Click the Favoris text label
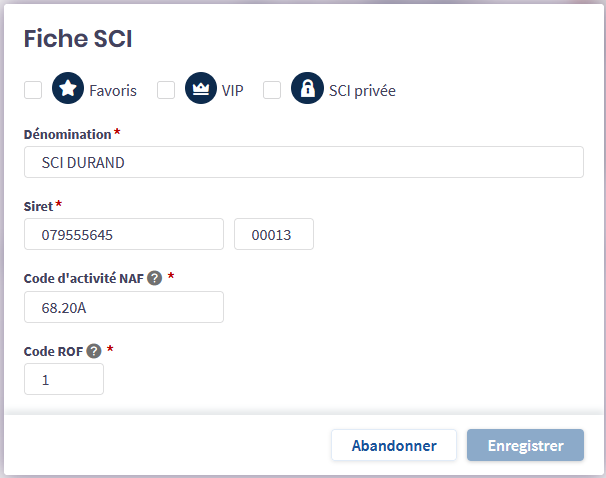 (113, 90)
